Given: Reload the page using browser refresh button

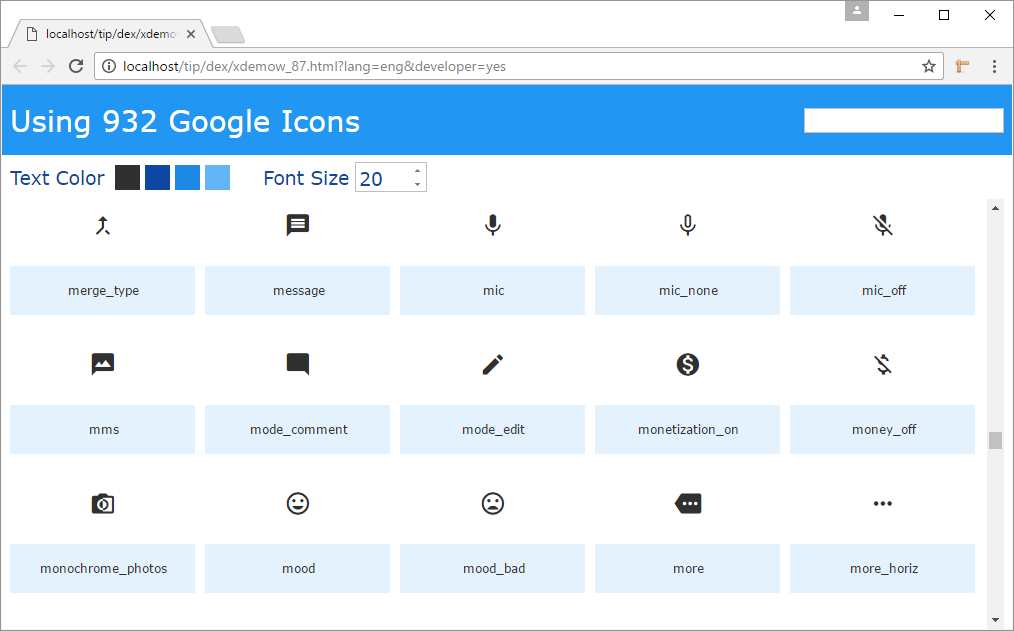Looking at the screenshot, I should [x=76, y=66].
